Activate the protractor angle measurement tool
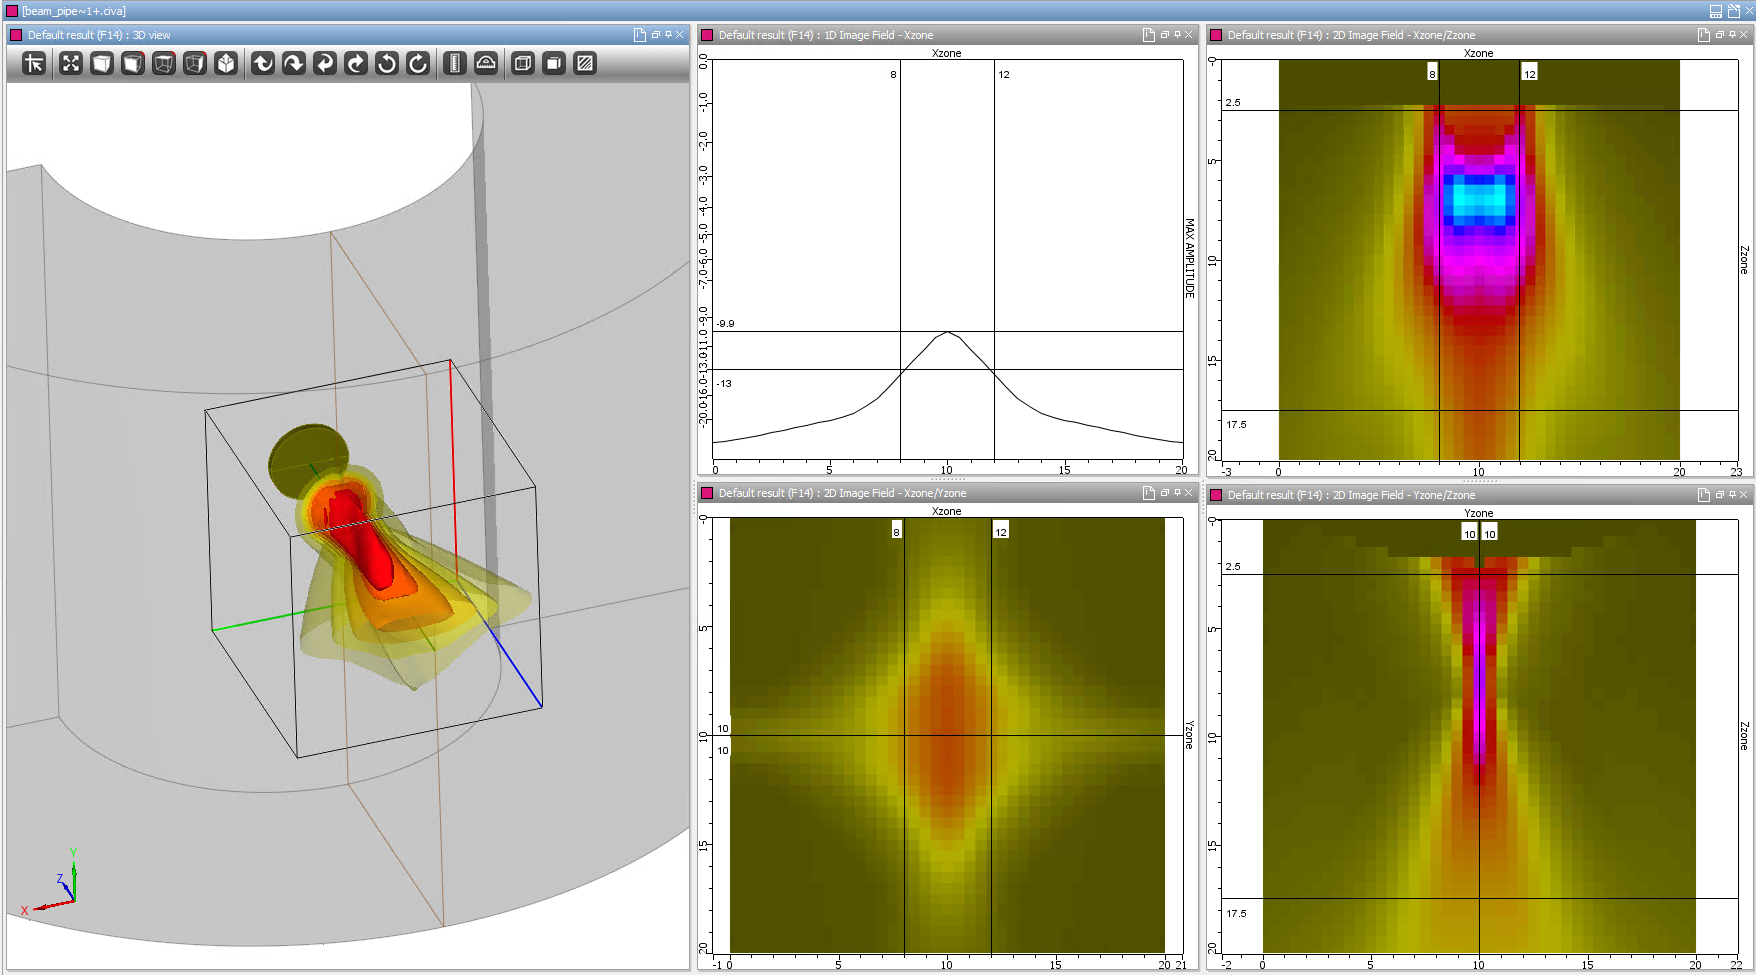1756x975 pixels. (x=486, y=64)
